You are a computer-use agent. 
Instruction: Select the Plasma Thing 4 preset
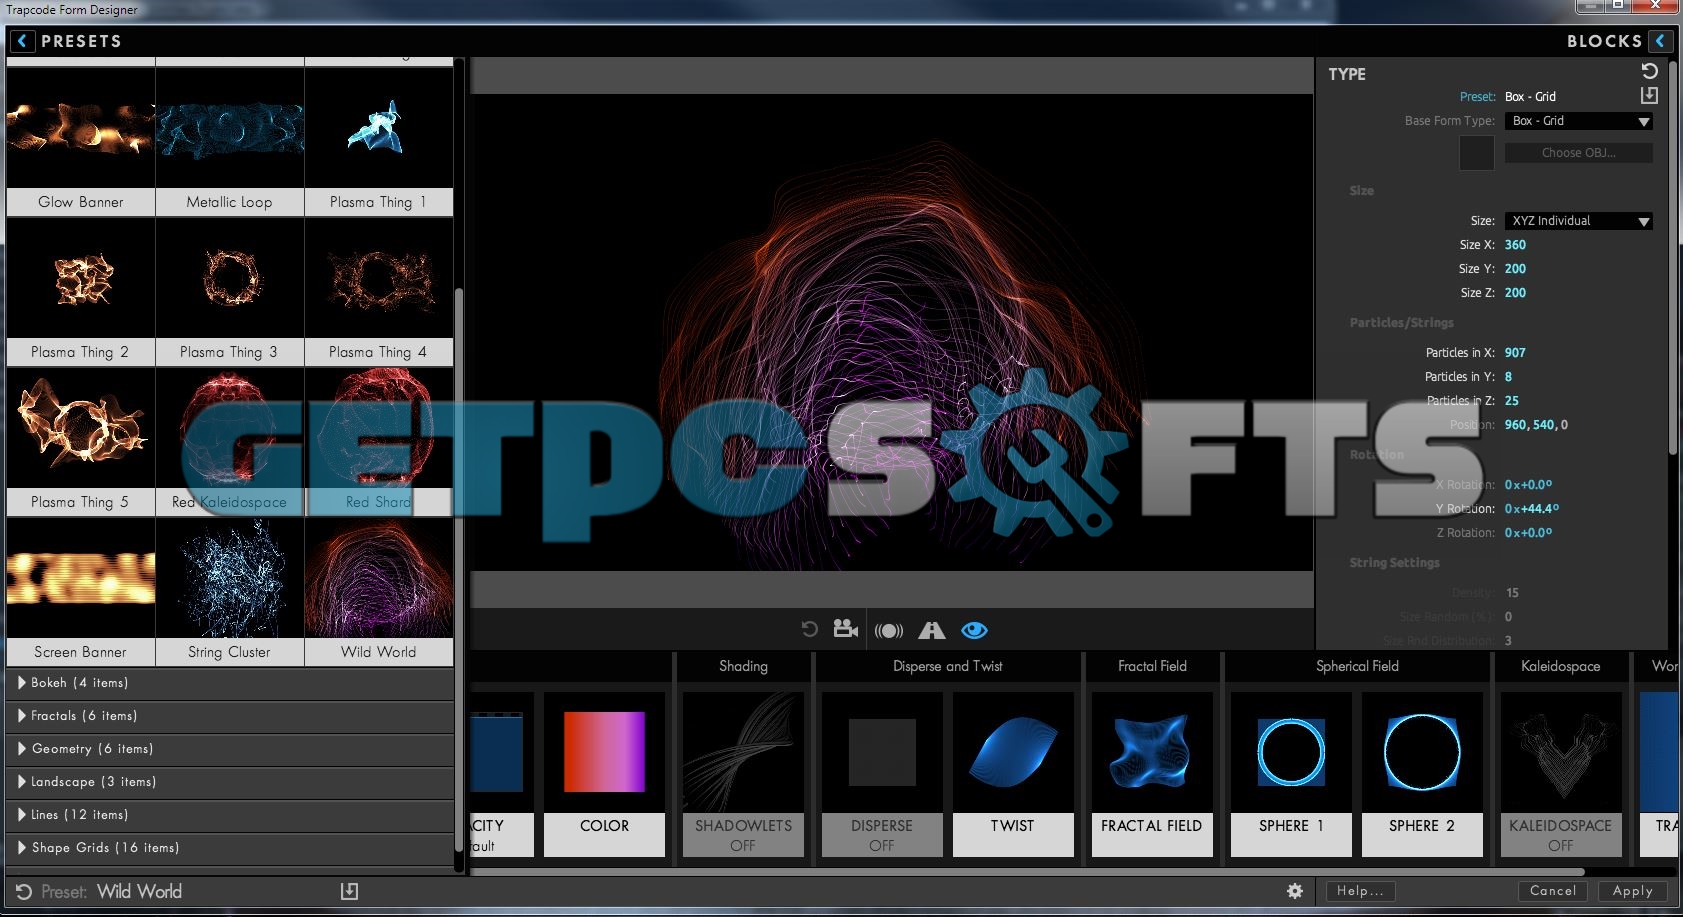point(379,292)
